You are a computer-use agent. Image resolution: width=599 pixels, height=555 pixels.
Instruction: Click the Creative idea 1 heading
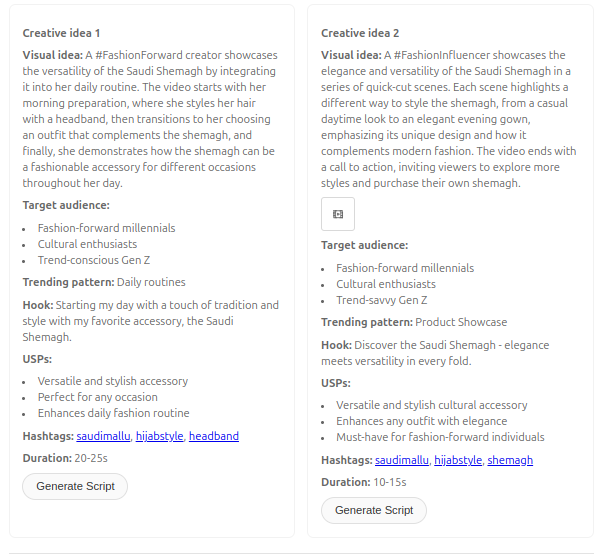click(61, 33)
